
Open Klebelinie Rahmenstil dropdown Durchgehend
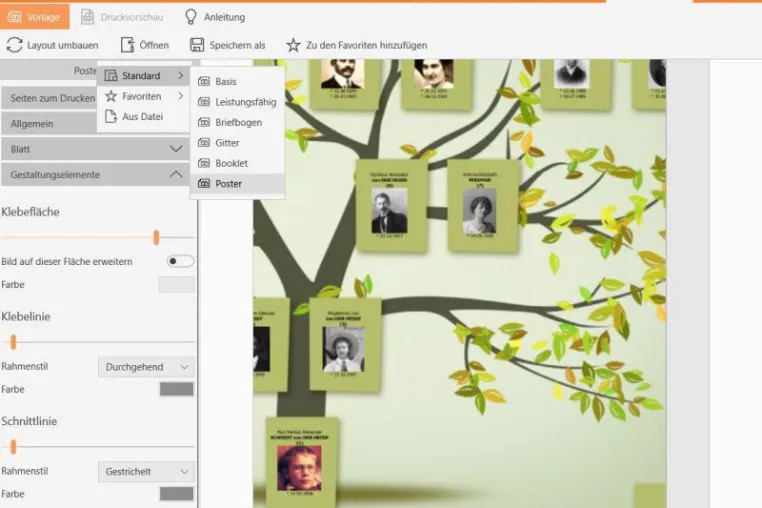146,367
